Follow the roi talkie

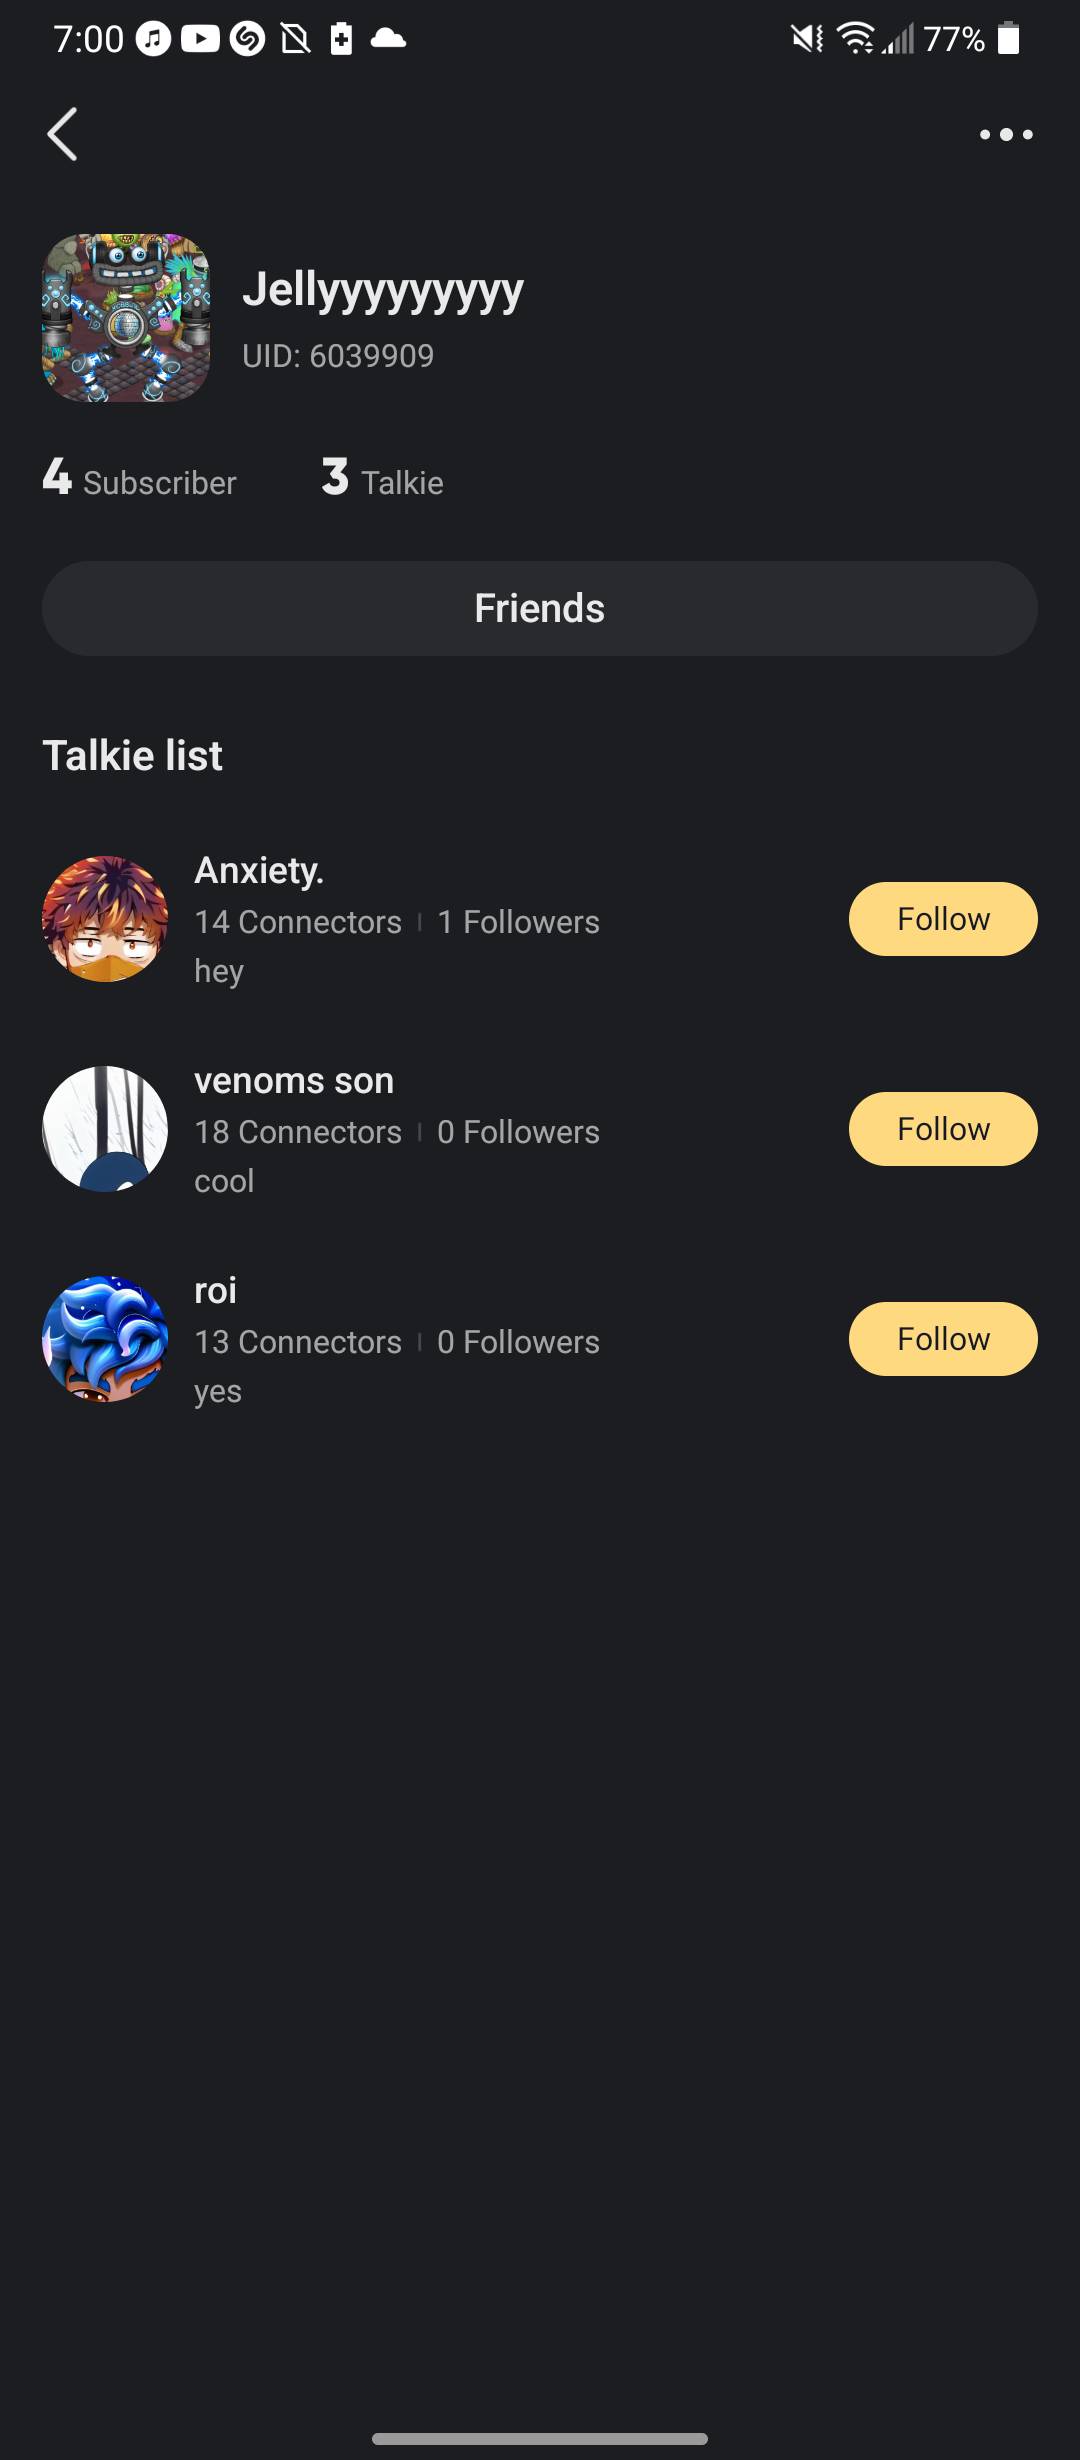pos(942,1339)
